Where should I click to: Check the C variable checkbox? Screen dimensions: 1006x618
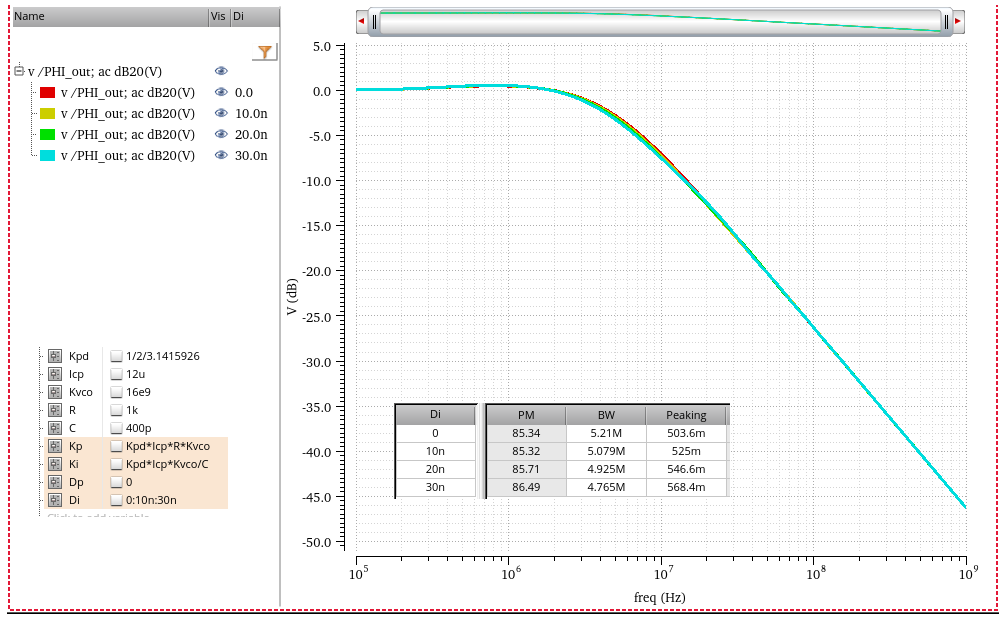[116, 428]
